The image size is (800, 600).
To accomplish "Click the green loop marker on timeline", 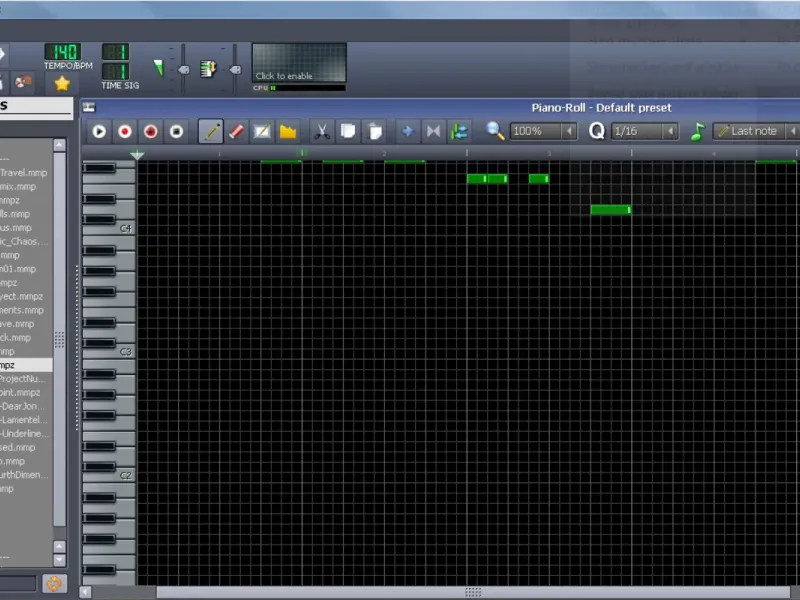I will (x=302, y=153).
